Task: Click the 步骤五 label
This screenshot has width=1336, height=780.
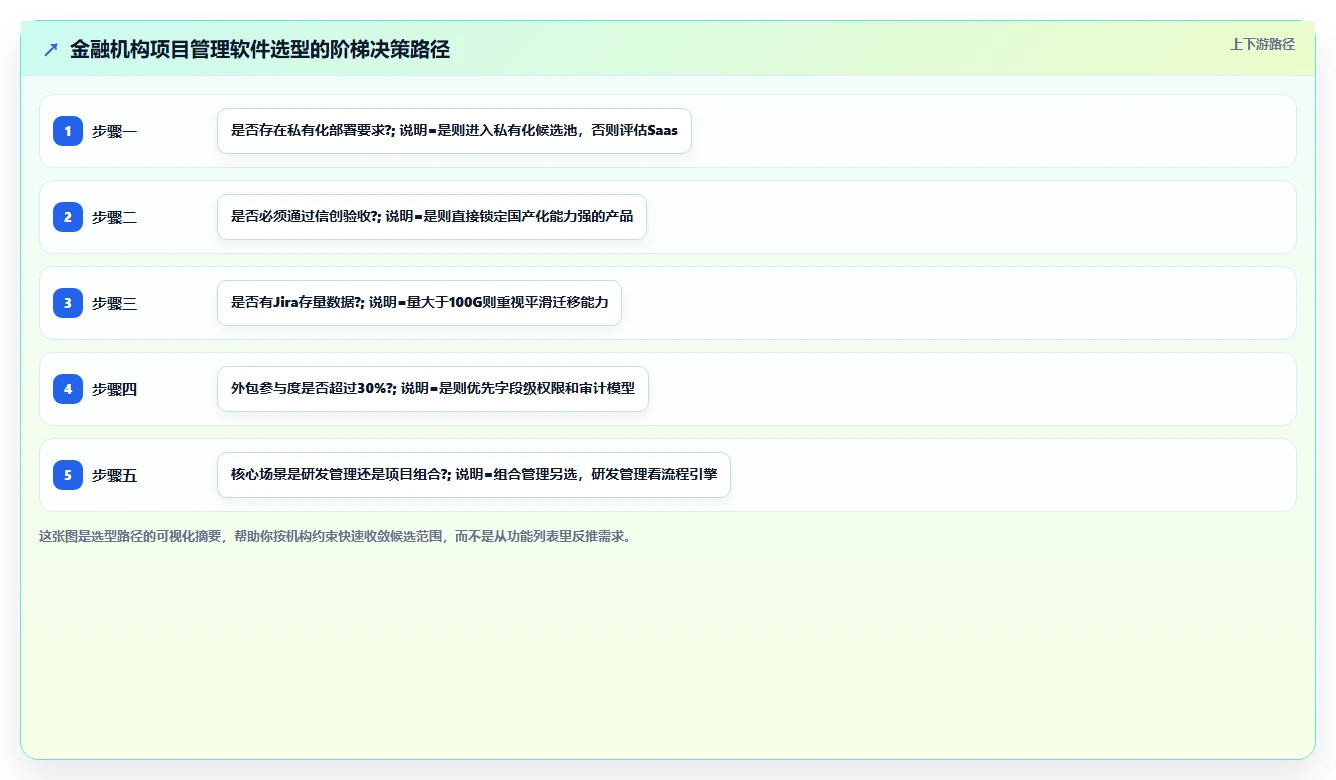Action: click(x=114, y=475)
